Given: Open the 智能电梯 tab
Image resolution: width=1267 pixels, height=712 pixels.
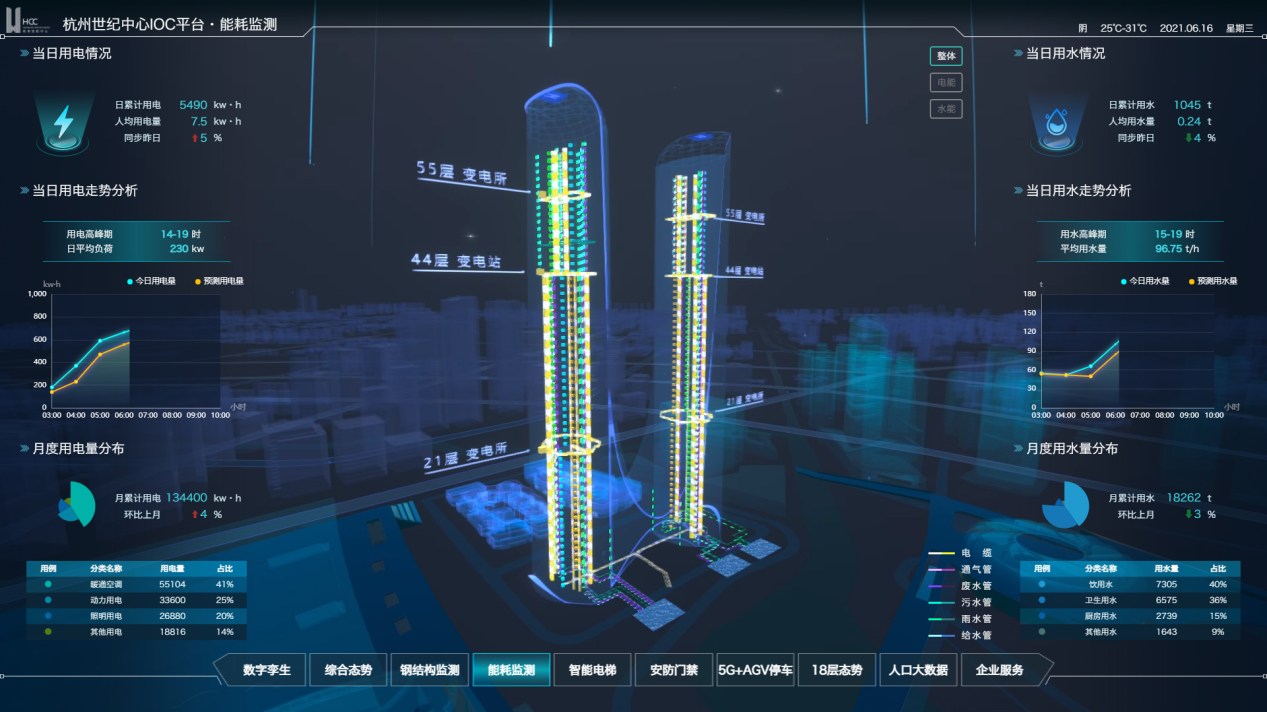Looking at the screenshot, I should [593, 670].
